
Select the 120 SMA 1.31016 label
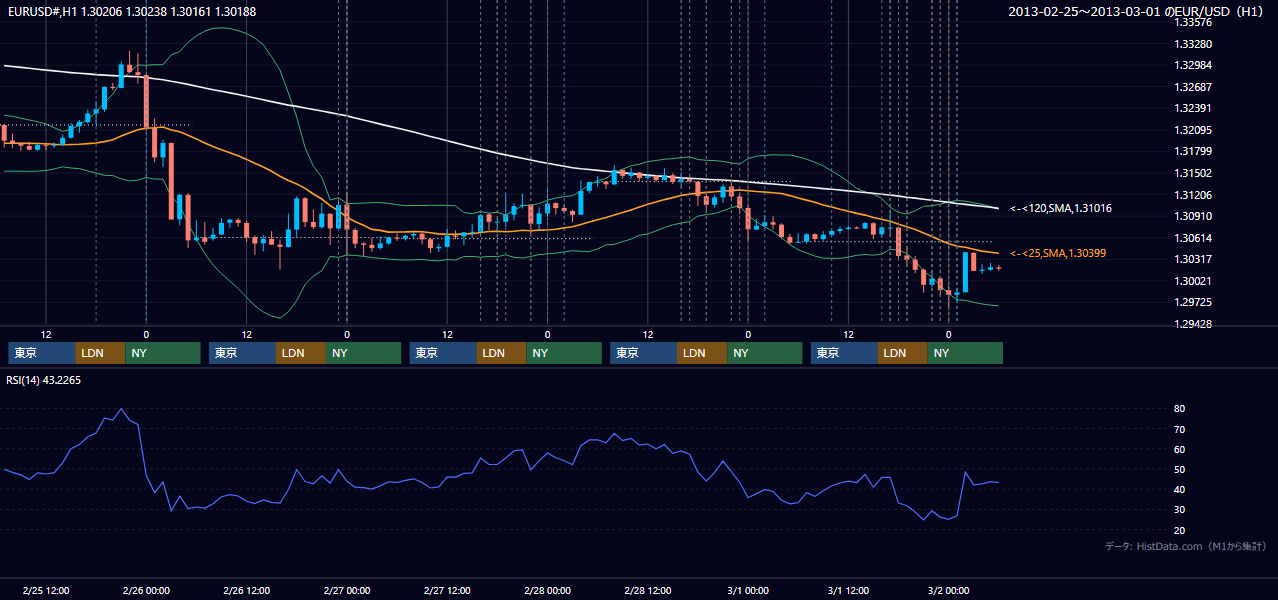[x=1061, y=208]
